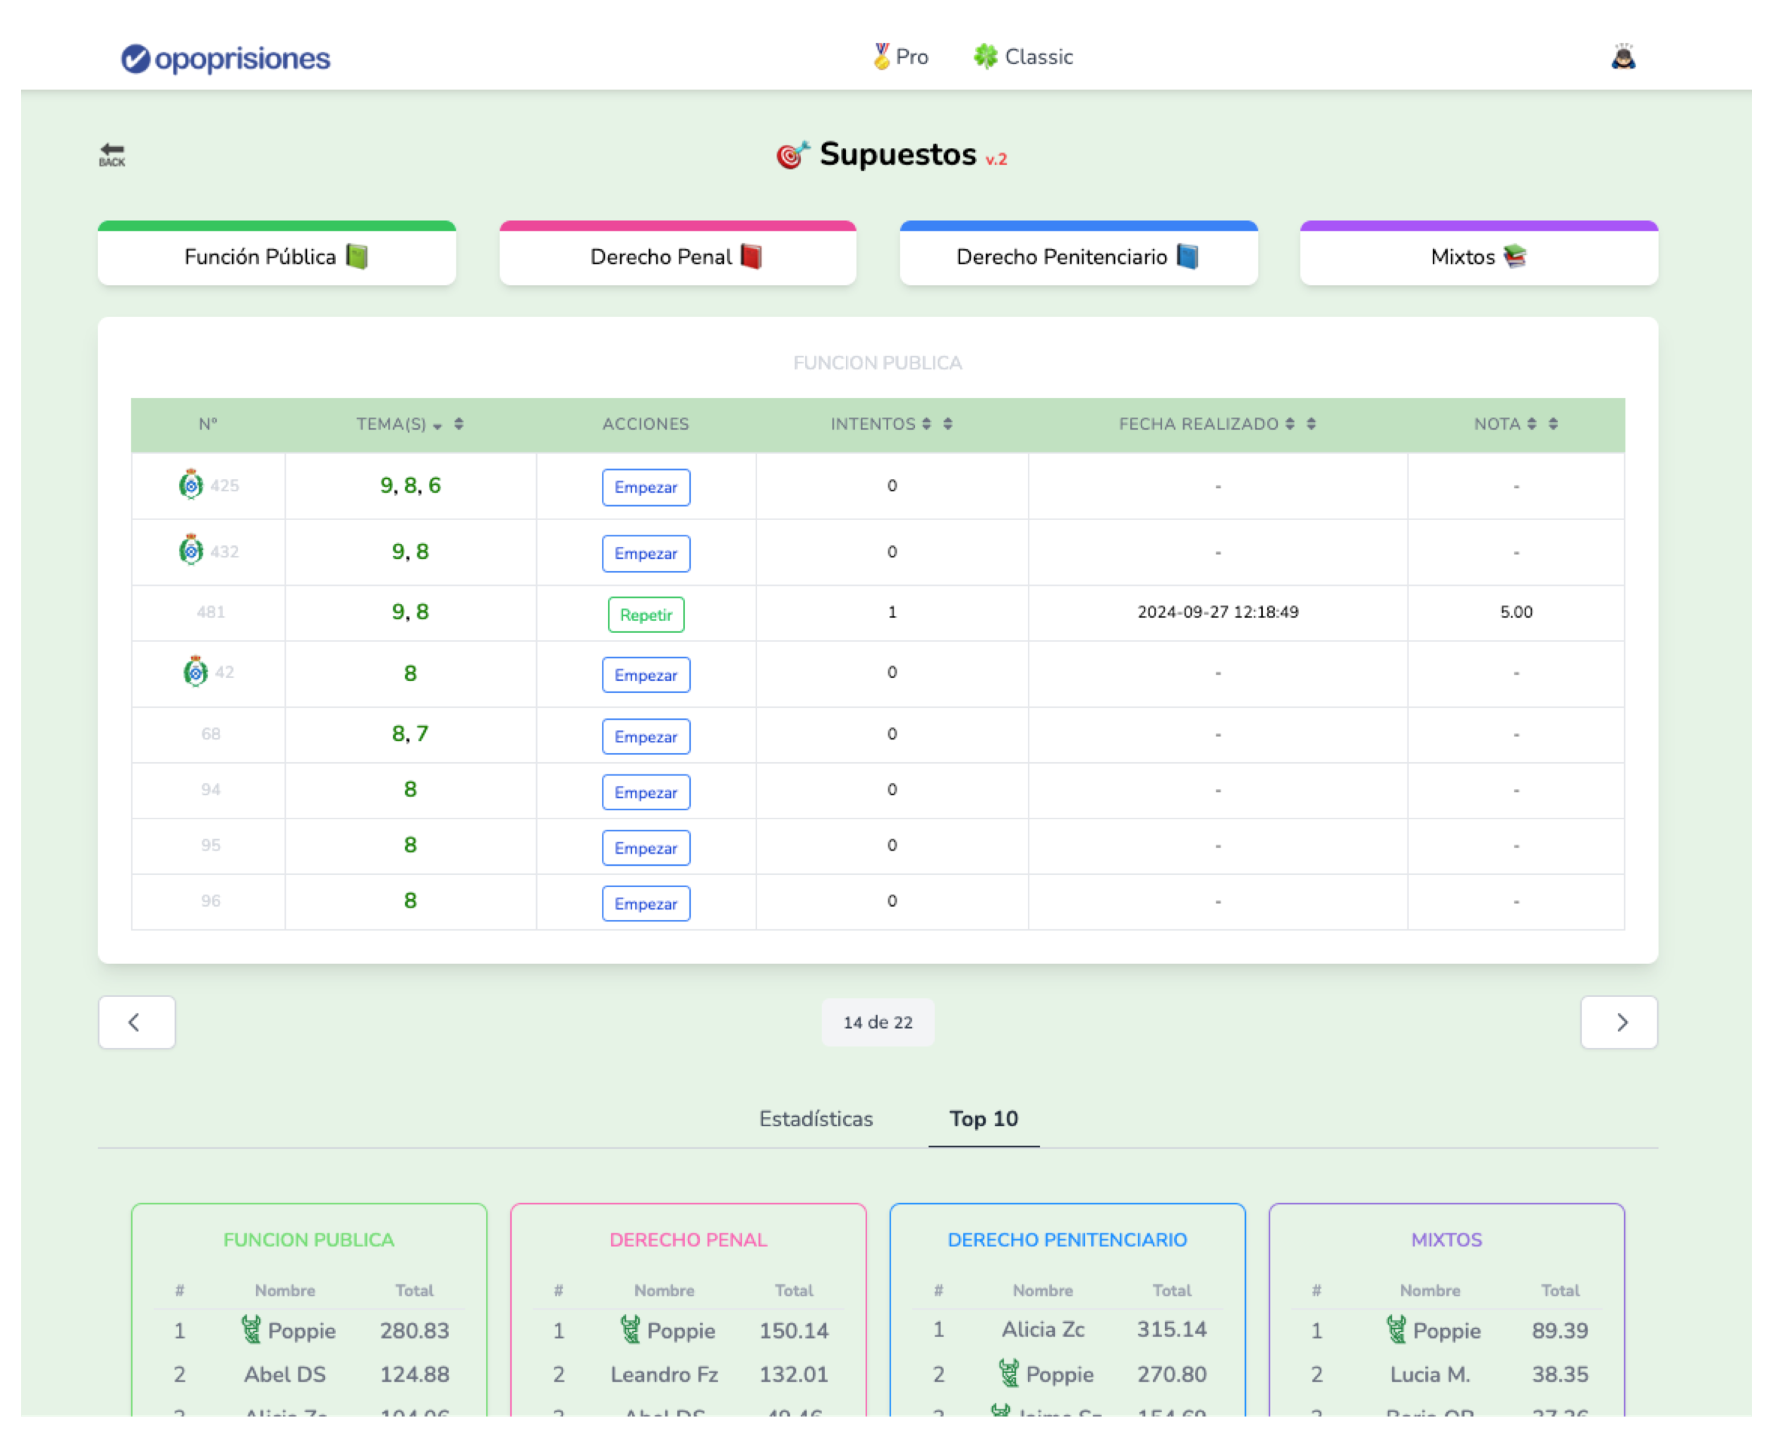Click the FUNCION PUBLICA ranking heading
The width and height of the screenshot is (1773, 1443).
[309, 1240]
